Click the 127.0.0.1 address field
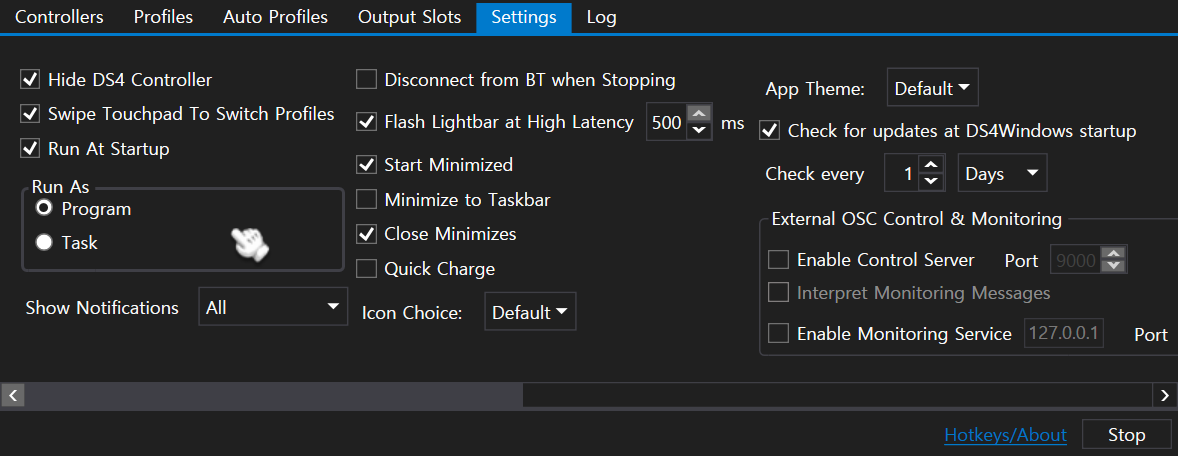Viewport: 1178px width, 456px height. pos(1065,333)
